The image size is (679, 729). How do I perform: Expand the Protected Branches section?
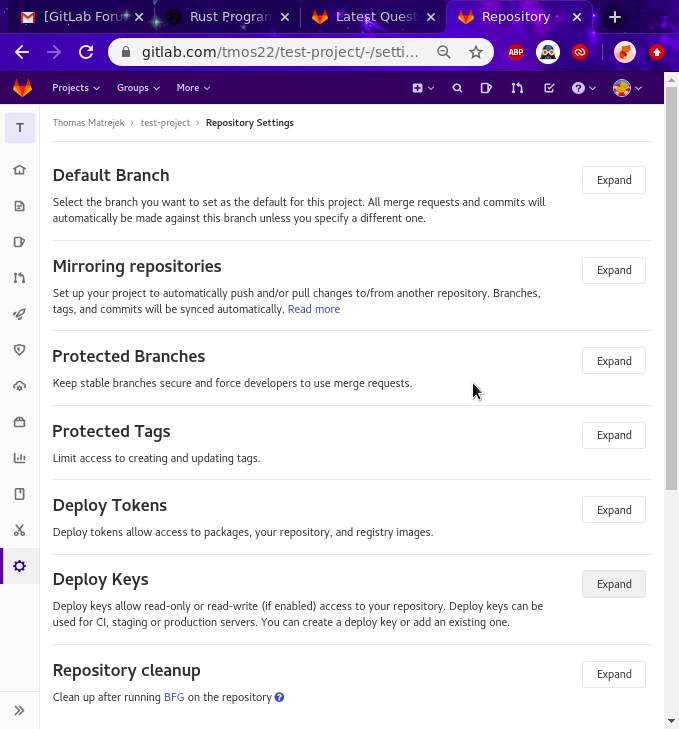coord(613,361)
